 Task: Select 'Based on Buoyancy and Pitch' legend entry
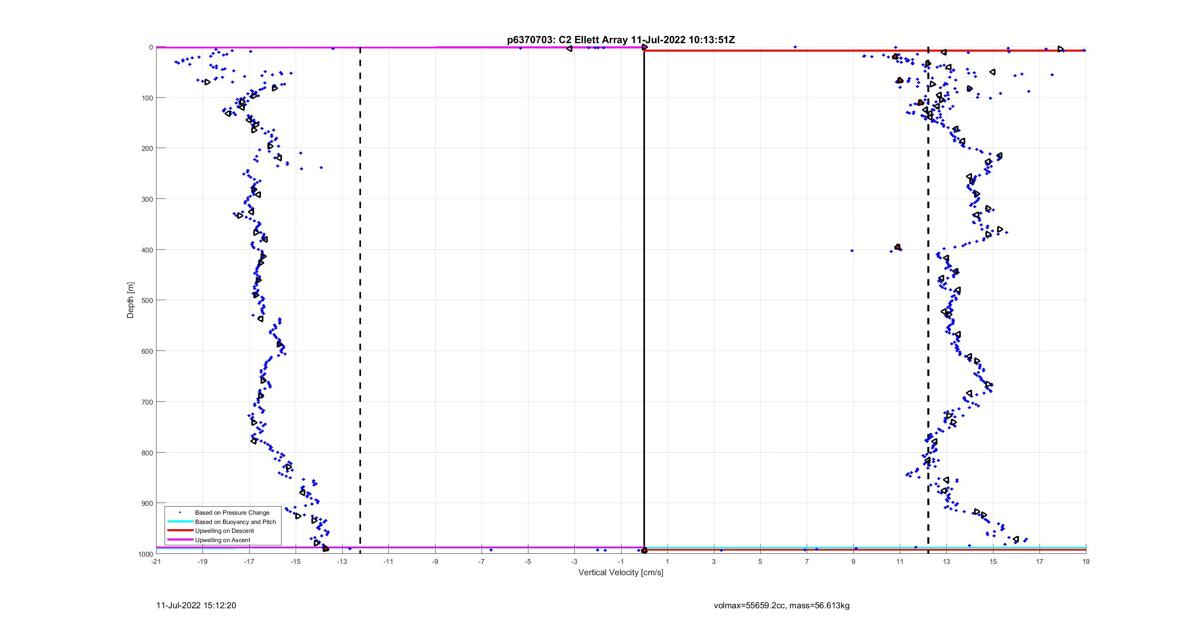(235, 522)
